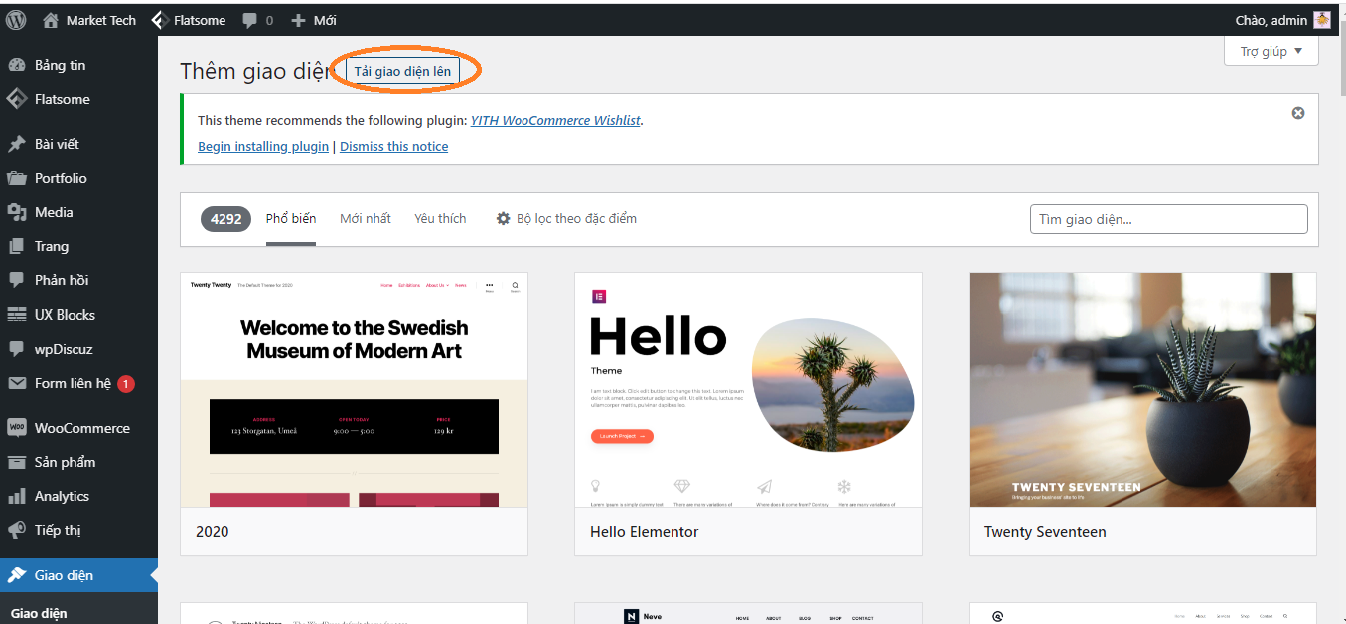This screenshot has height=624, width=1346.
Task: Open the WooCommerce menu icon
Action: [17, 428]
